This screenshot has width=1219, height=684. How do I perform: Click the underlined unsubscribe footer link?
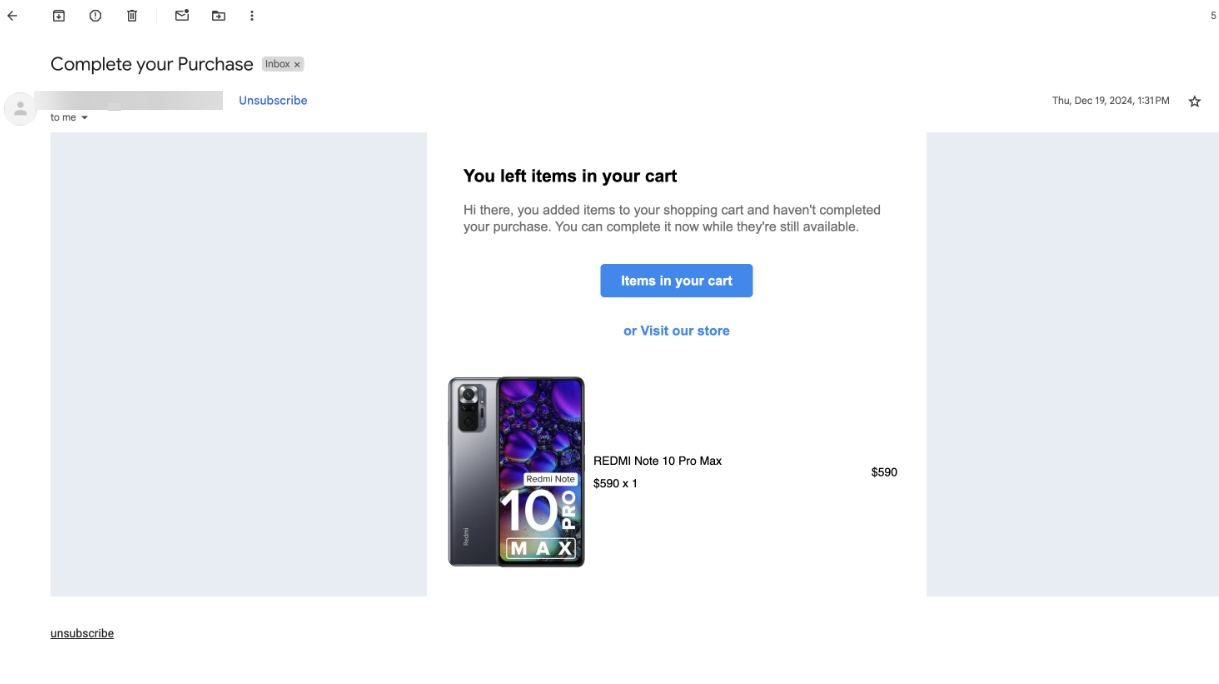point(82,633)
